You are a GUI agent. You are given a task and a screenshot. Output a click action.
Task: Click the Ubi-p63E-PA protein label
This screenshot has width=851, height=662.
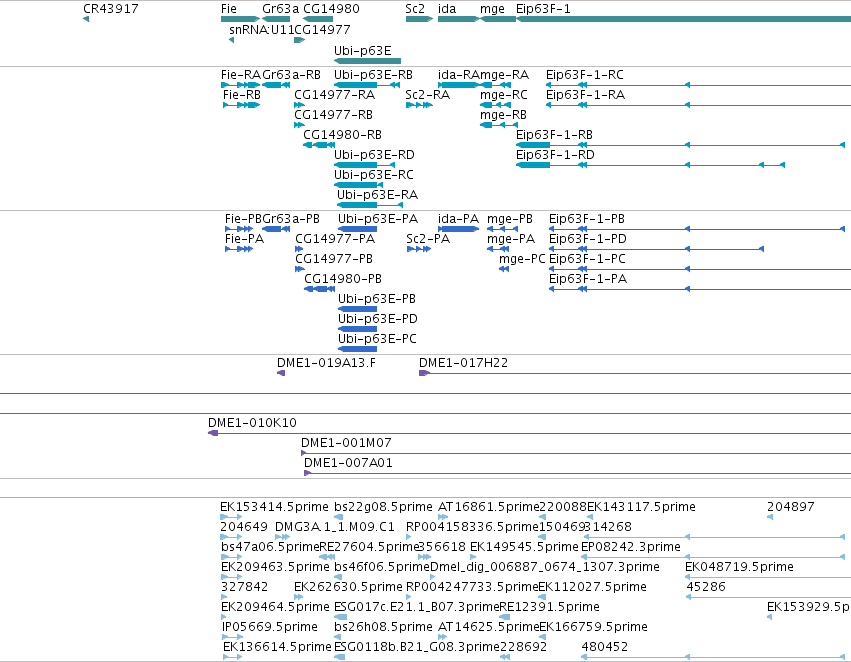(378, 219)
